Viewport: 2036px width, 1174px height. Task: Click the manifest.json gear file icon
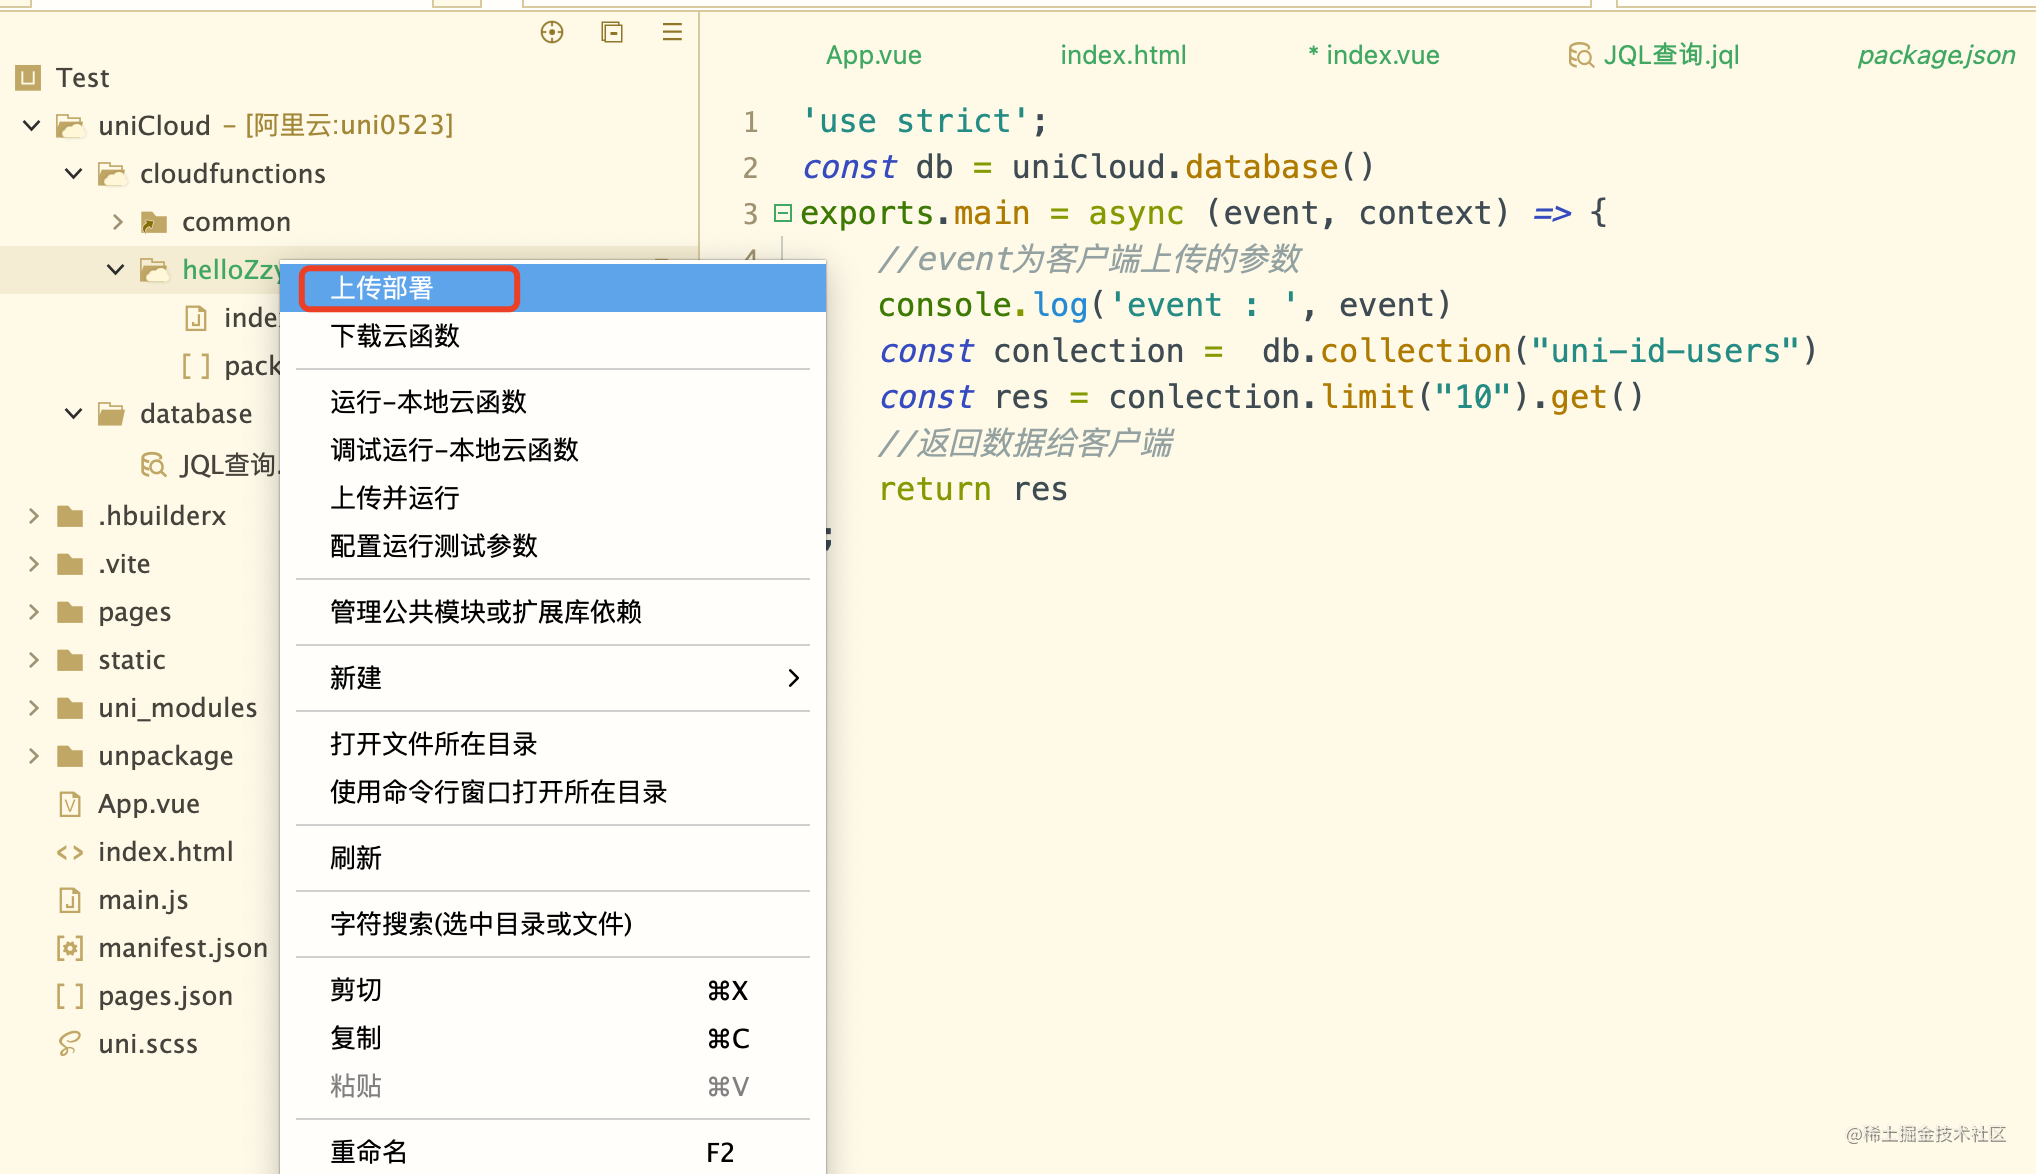[x=70, y=948]
